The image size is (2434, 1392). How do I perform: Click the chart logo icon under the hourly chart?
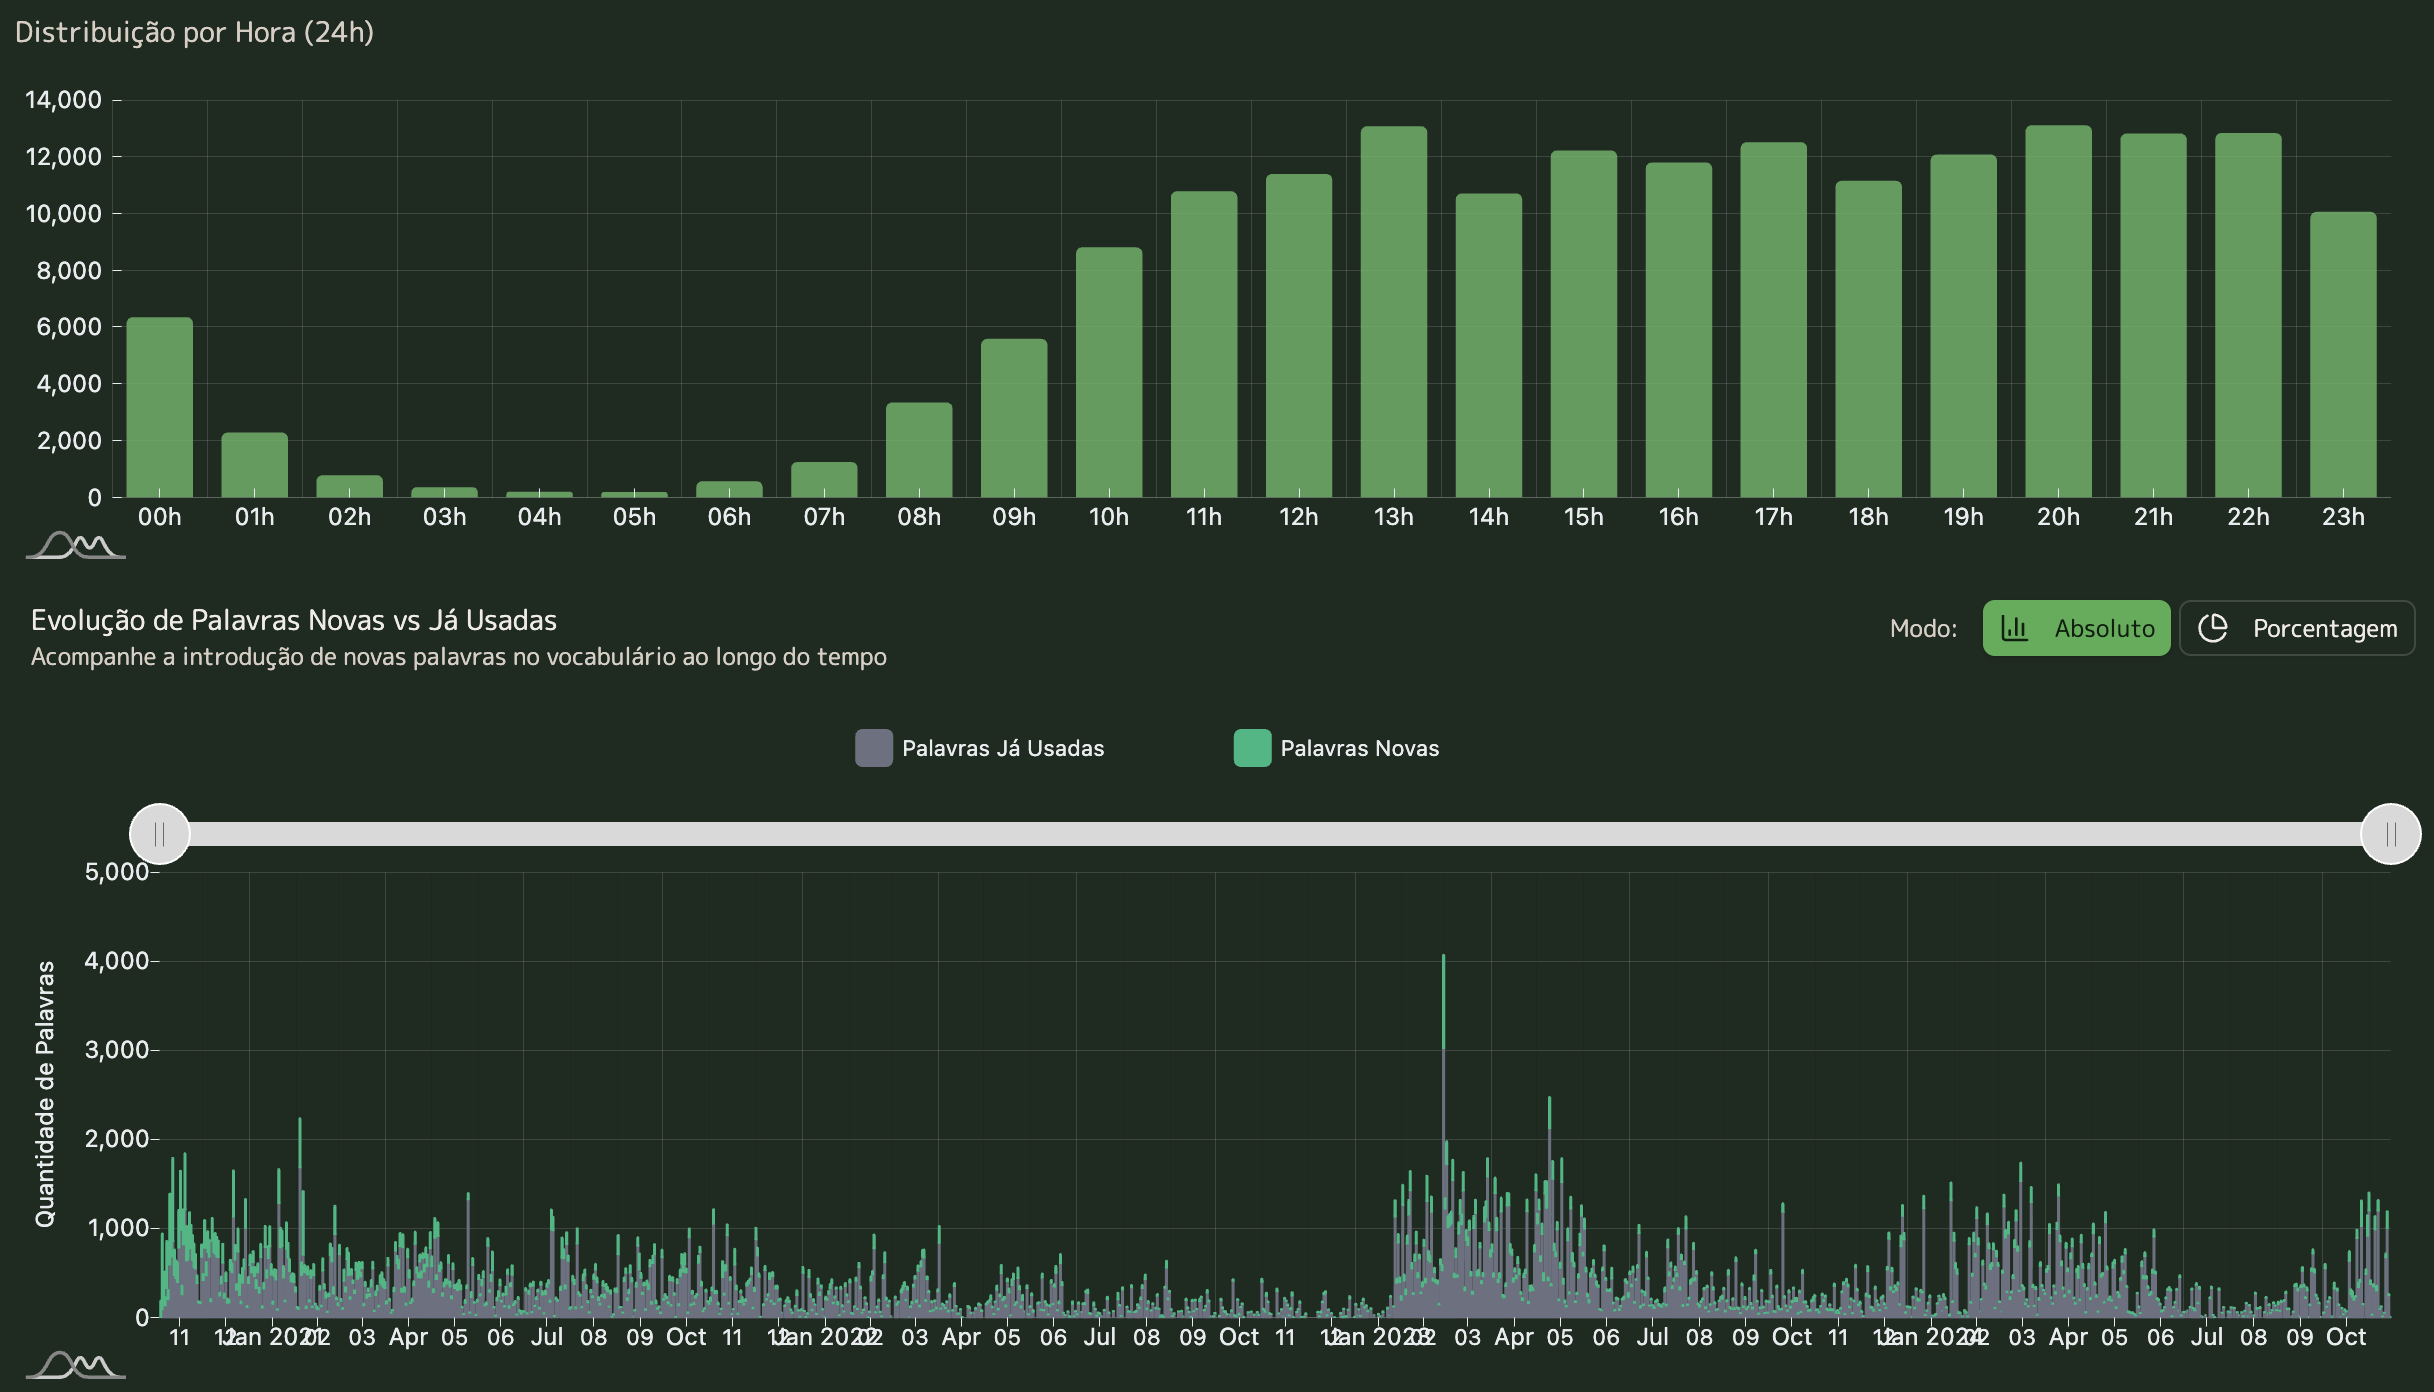click(x=75, y=546)
